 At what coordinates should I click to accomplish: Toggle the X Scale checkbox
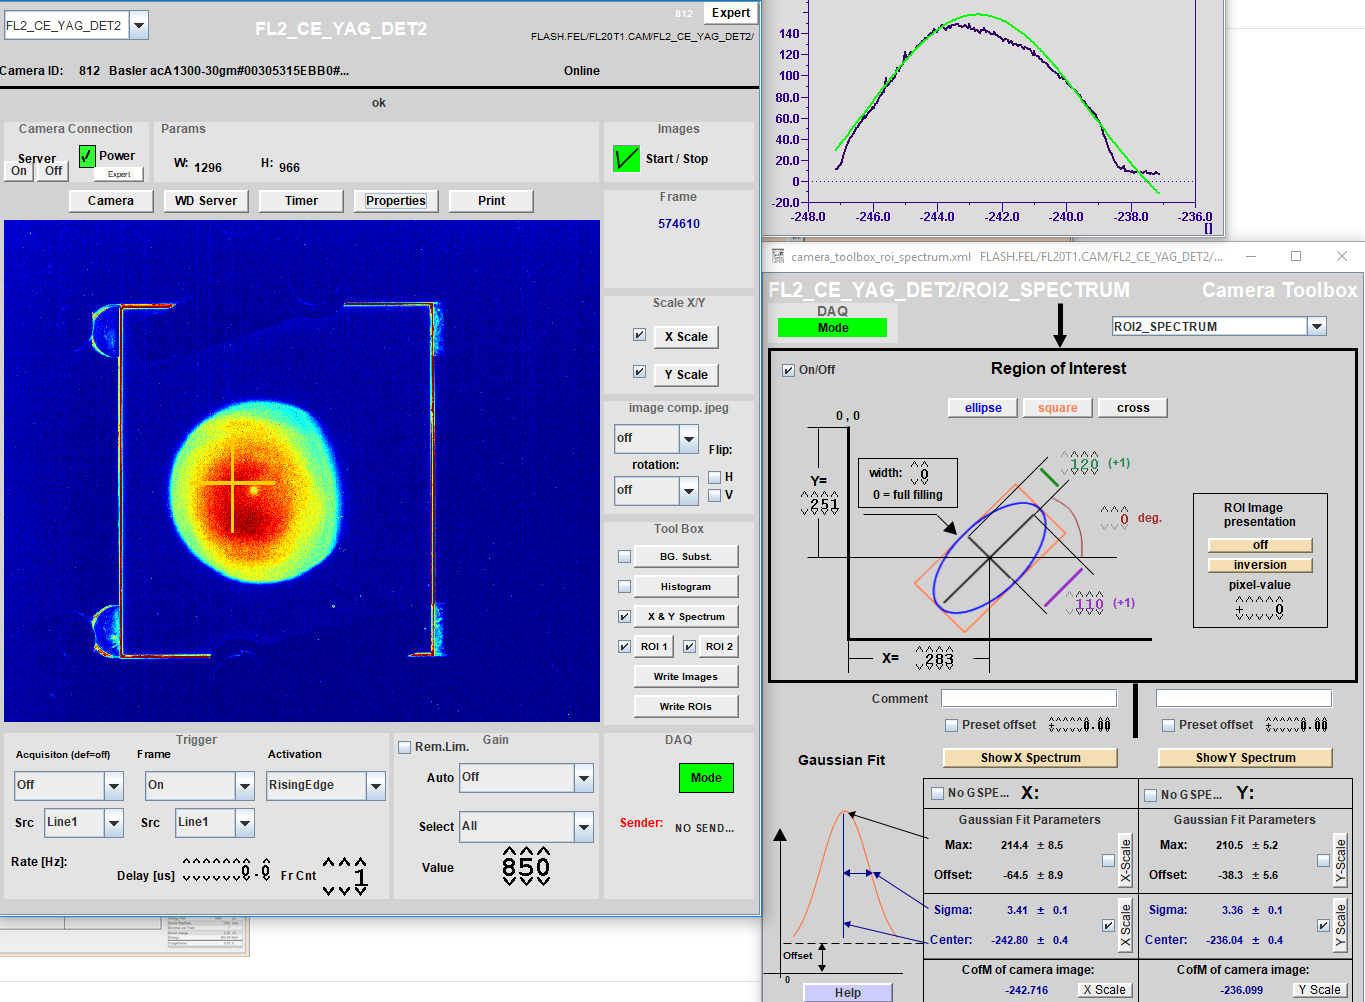point(639,335)
